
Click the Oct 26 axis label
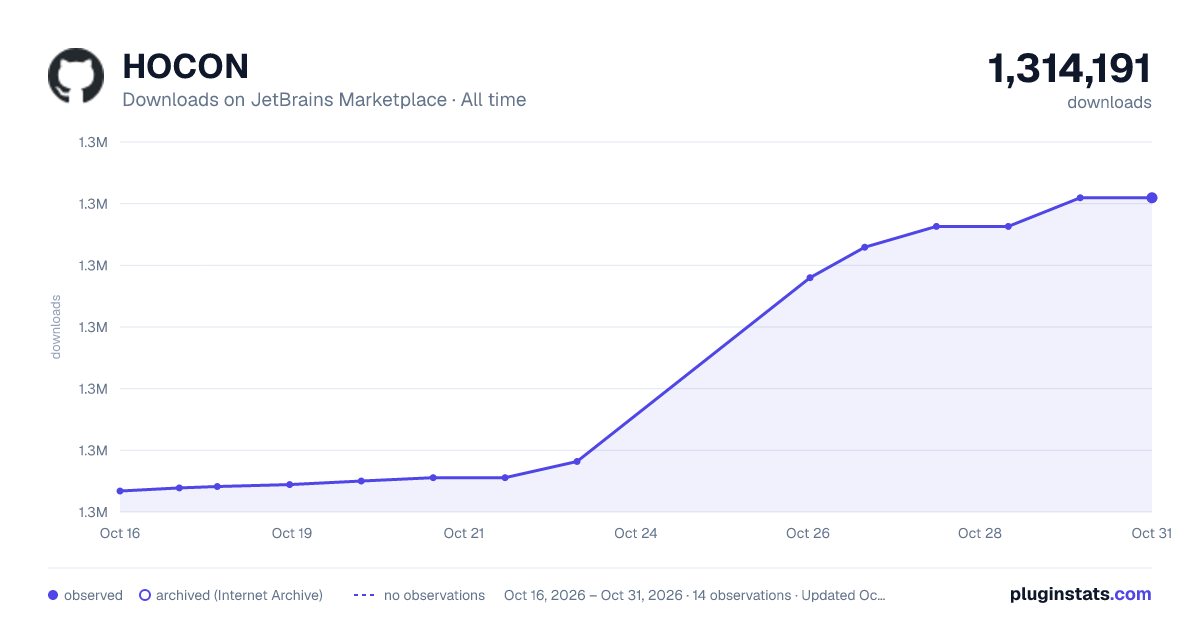808,533
